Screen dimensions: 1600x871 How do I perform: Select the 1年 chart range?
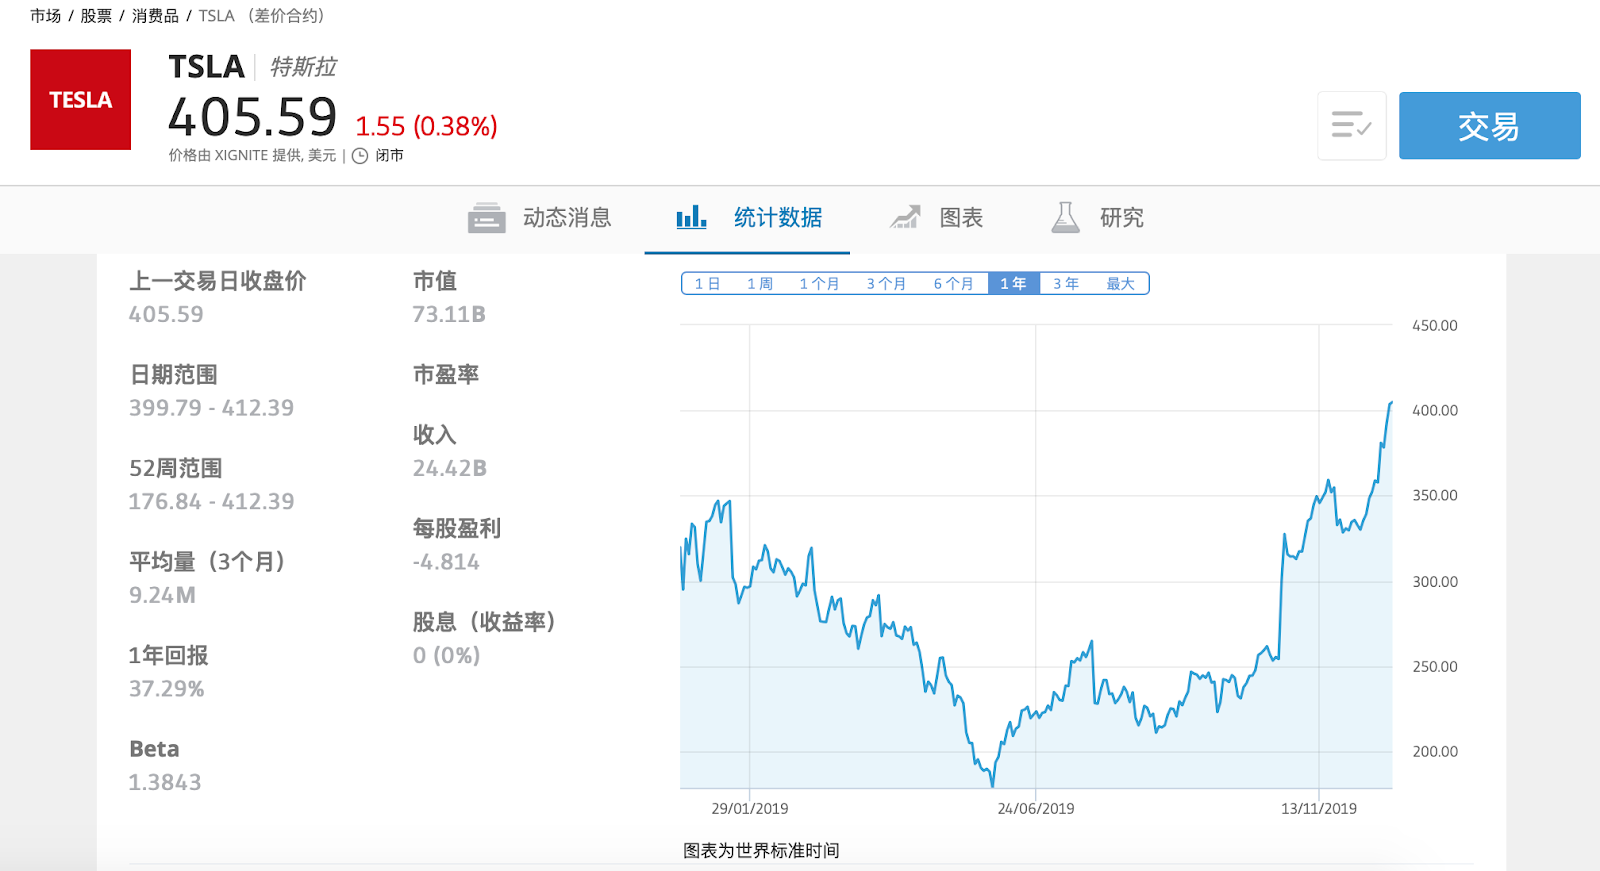[x=1013, y=284]
